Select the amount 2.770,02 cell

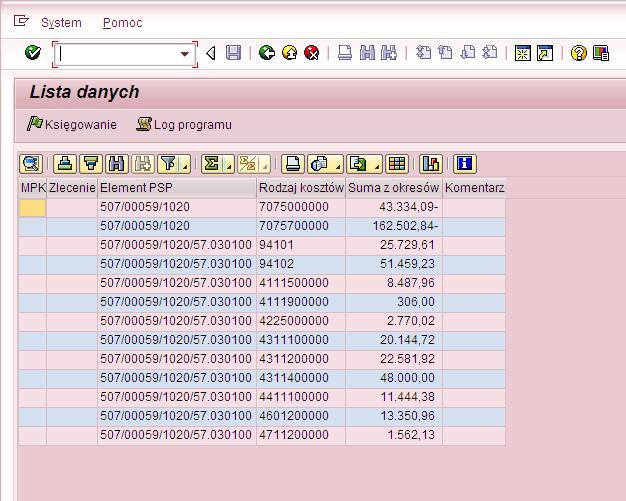[x=394, y=321]
